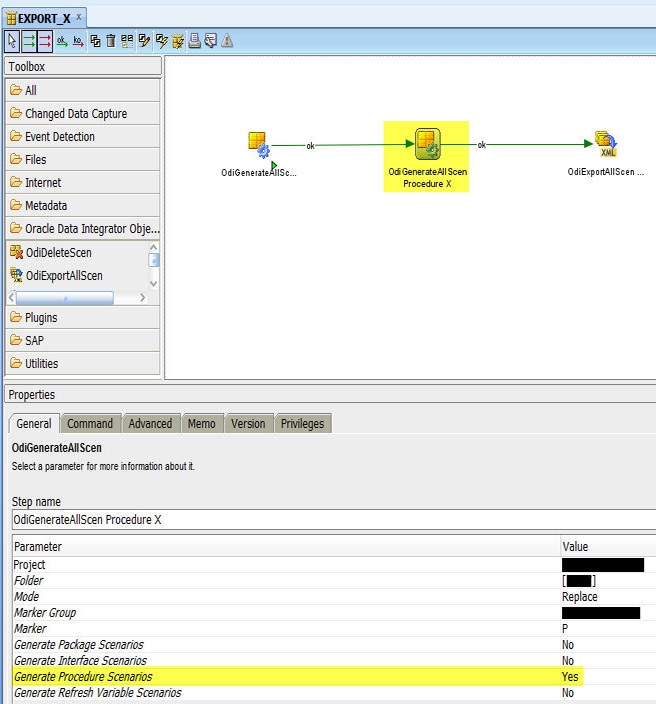Image resolution: width=656 pixels, height=704 pixels.
Task: Click the printer icon in toolbar
Action: tap(194, 41)
